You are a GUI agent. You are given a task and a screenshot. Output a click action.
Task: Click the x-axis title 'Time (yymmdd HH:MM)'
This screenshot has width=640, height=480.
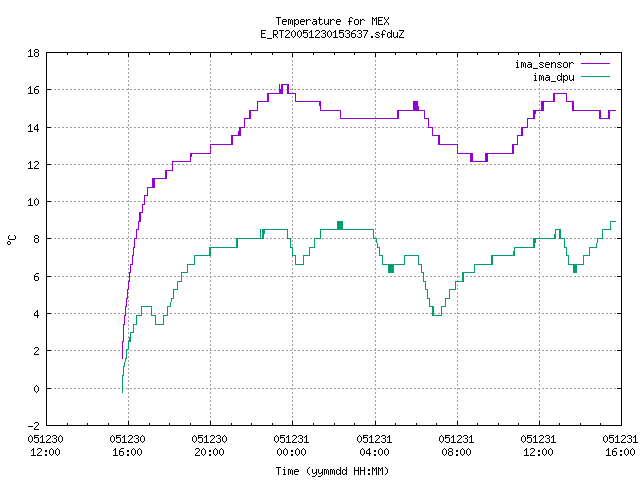pos(332,471)
